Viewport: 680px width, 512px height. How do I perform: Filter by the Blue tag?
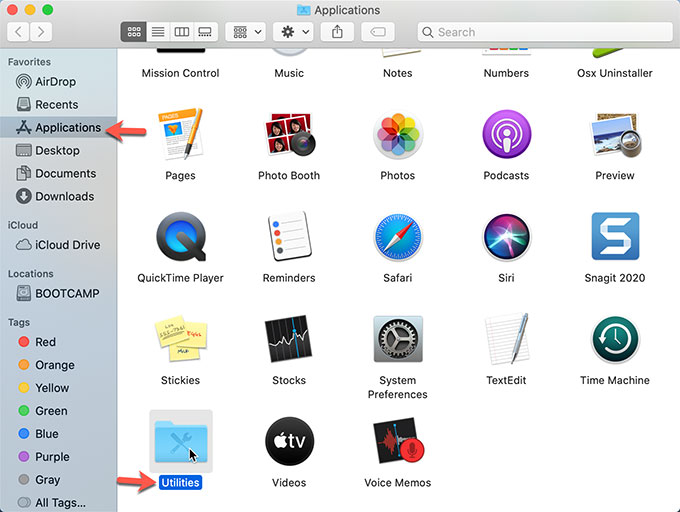[58, 434]
